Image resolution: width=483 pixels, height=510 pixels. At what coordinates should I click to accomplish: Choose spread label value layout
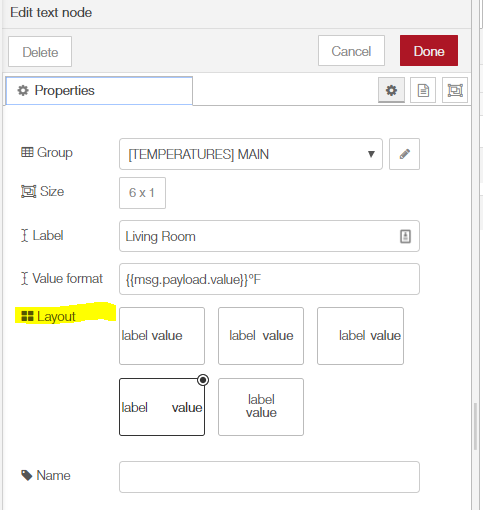coord(162,407)
